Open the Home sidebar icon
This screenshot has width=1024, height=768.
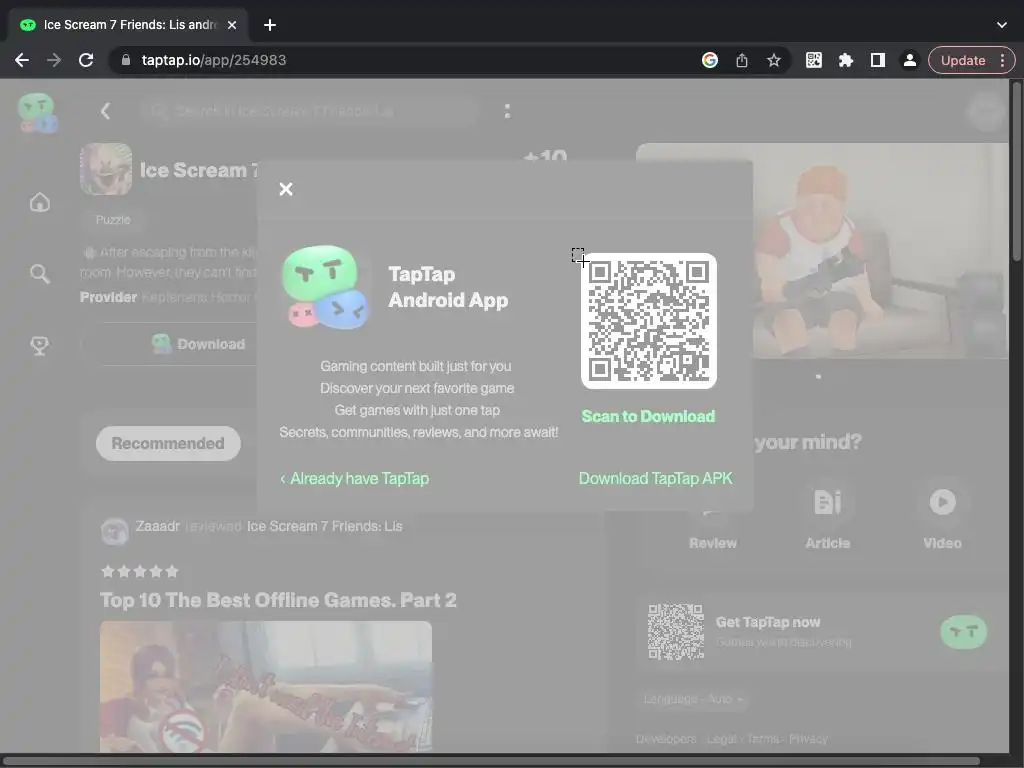(x=40, y=202)
